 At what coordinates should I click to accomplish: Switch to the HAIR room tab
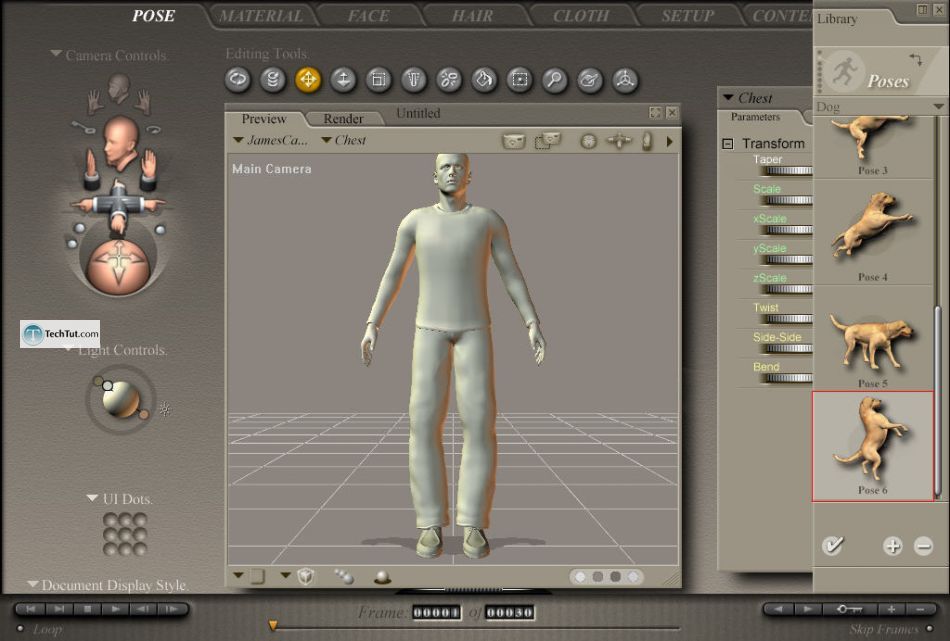(x=473, y=16)
